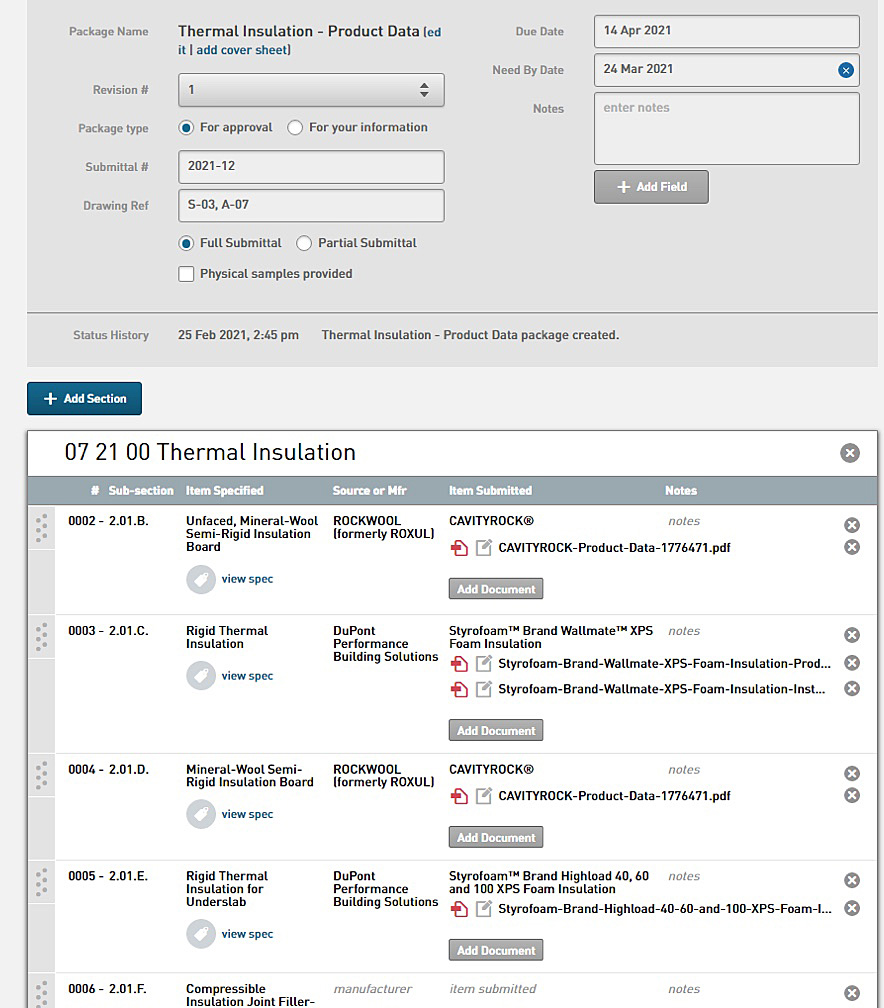The image size is (884, 1008).
Task: Open PDF icon for Wallmate Inst... document
Action: (459, 689)
